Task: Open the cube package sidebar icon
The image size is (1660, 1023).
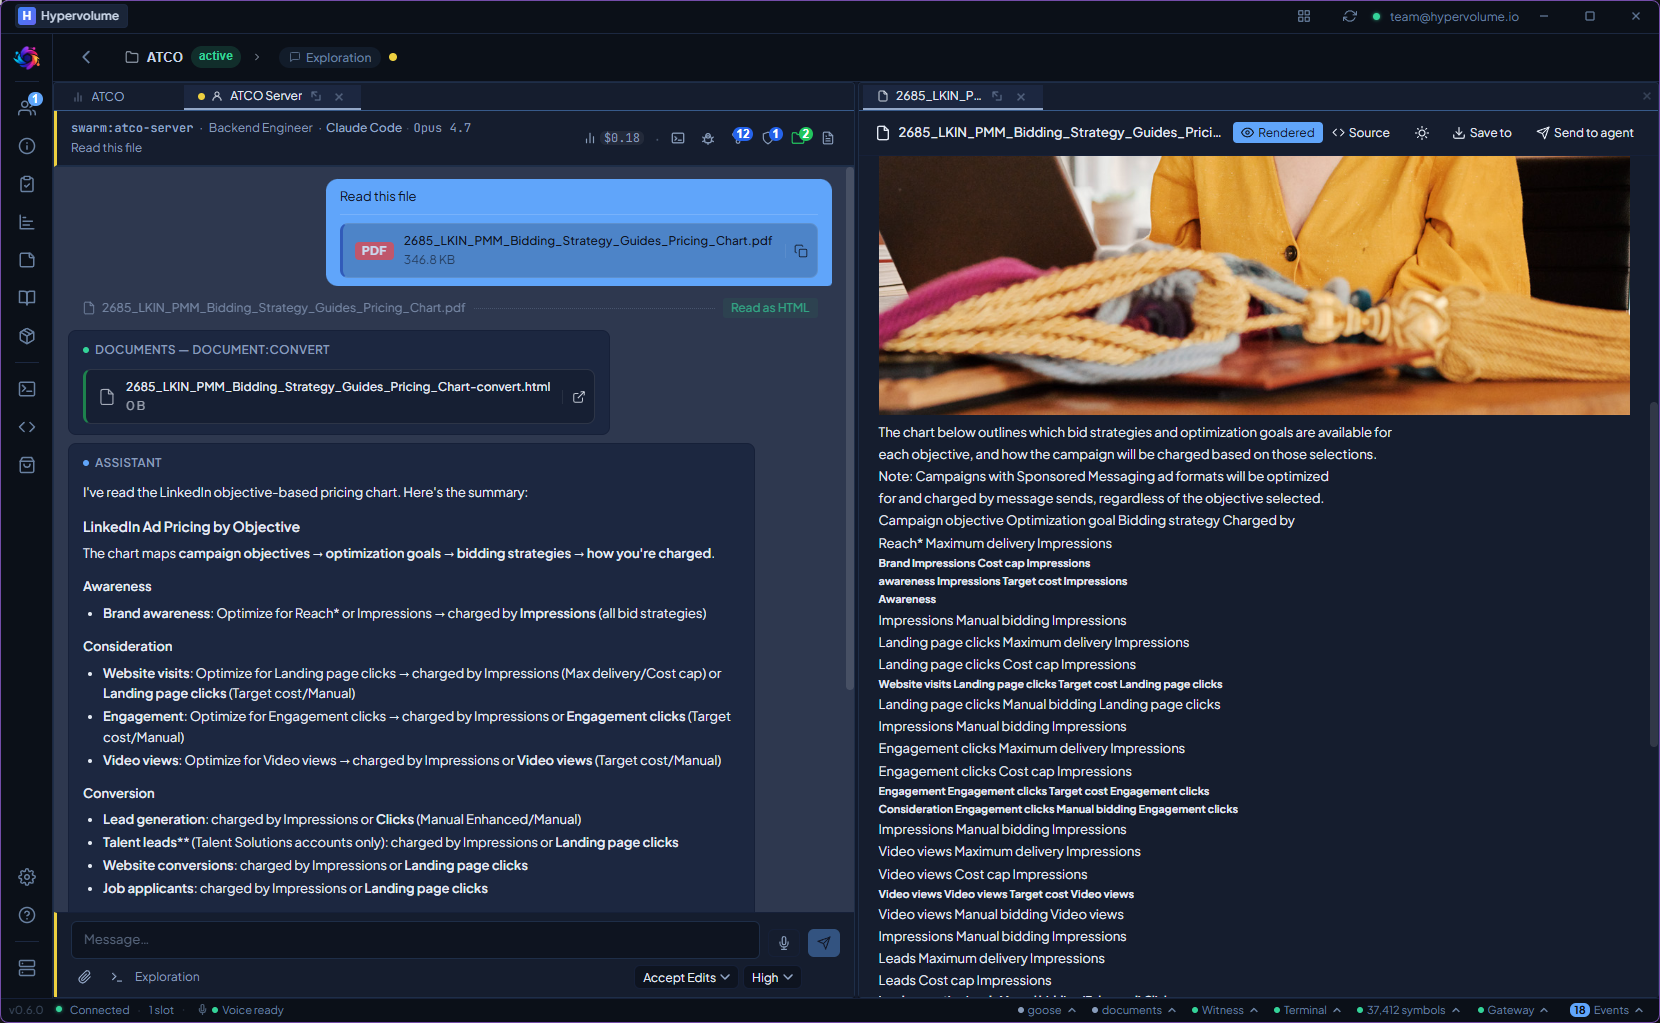Action: (x=27, y=336)
